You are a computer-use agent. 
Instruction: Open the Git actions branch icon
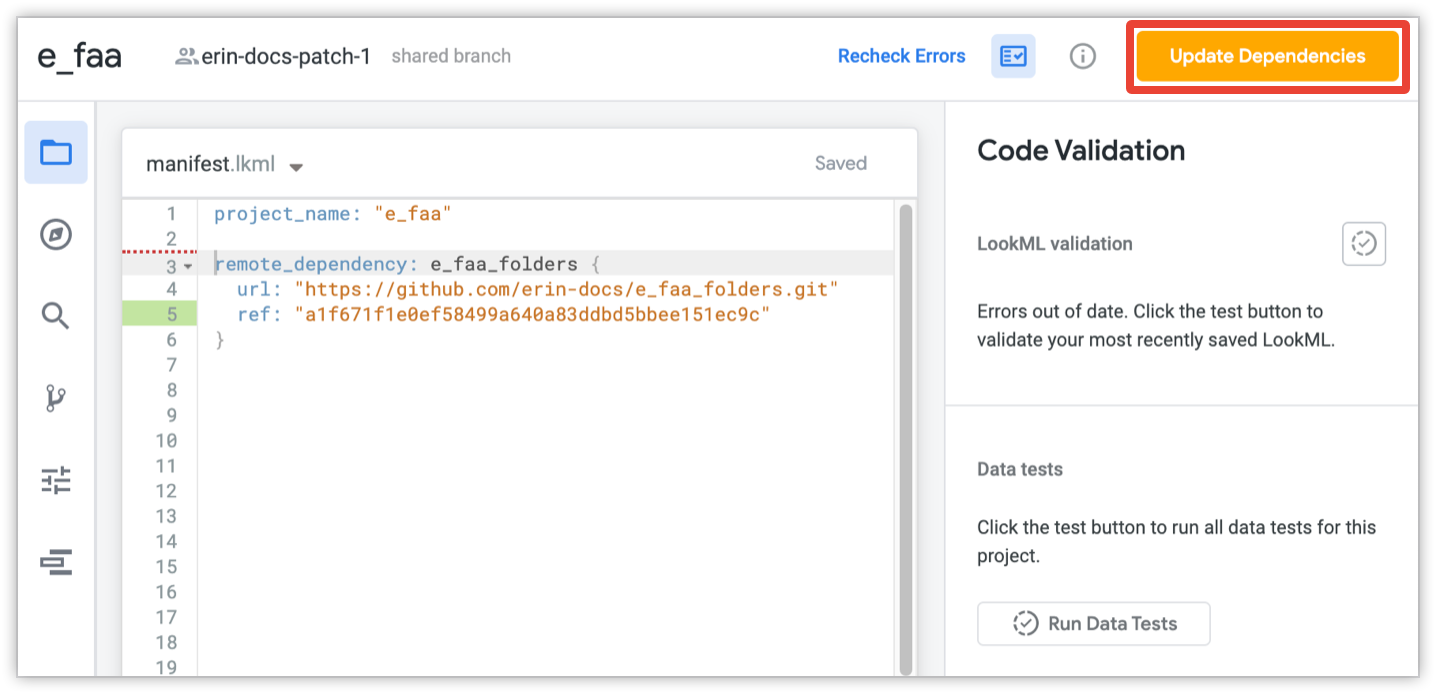click(x=56, y=399)
